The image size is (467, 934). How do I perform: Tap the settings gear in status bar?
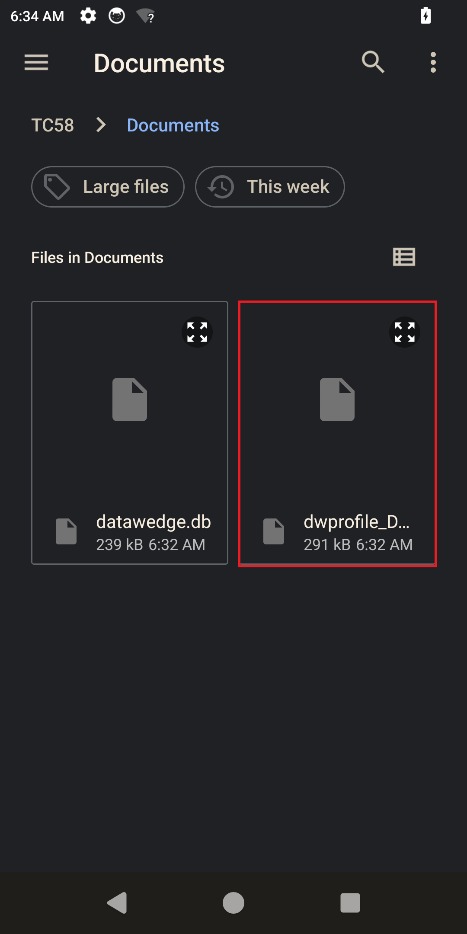tap(88, 16)
